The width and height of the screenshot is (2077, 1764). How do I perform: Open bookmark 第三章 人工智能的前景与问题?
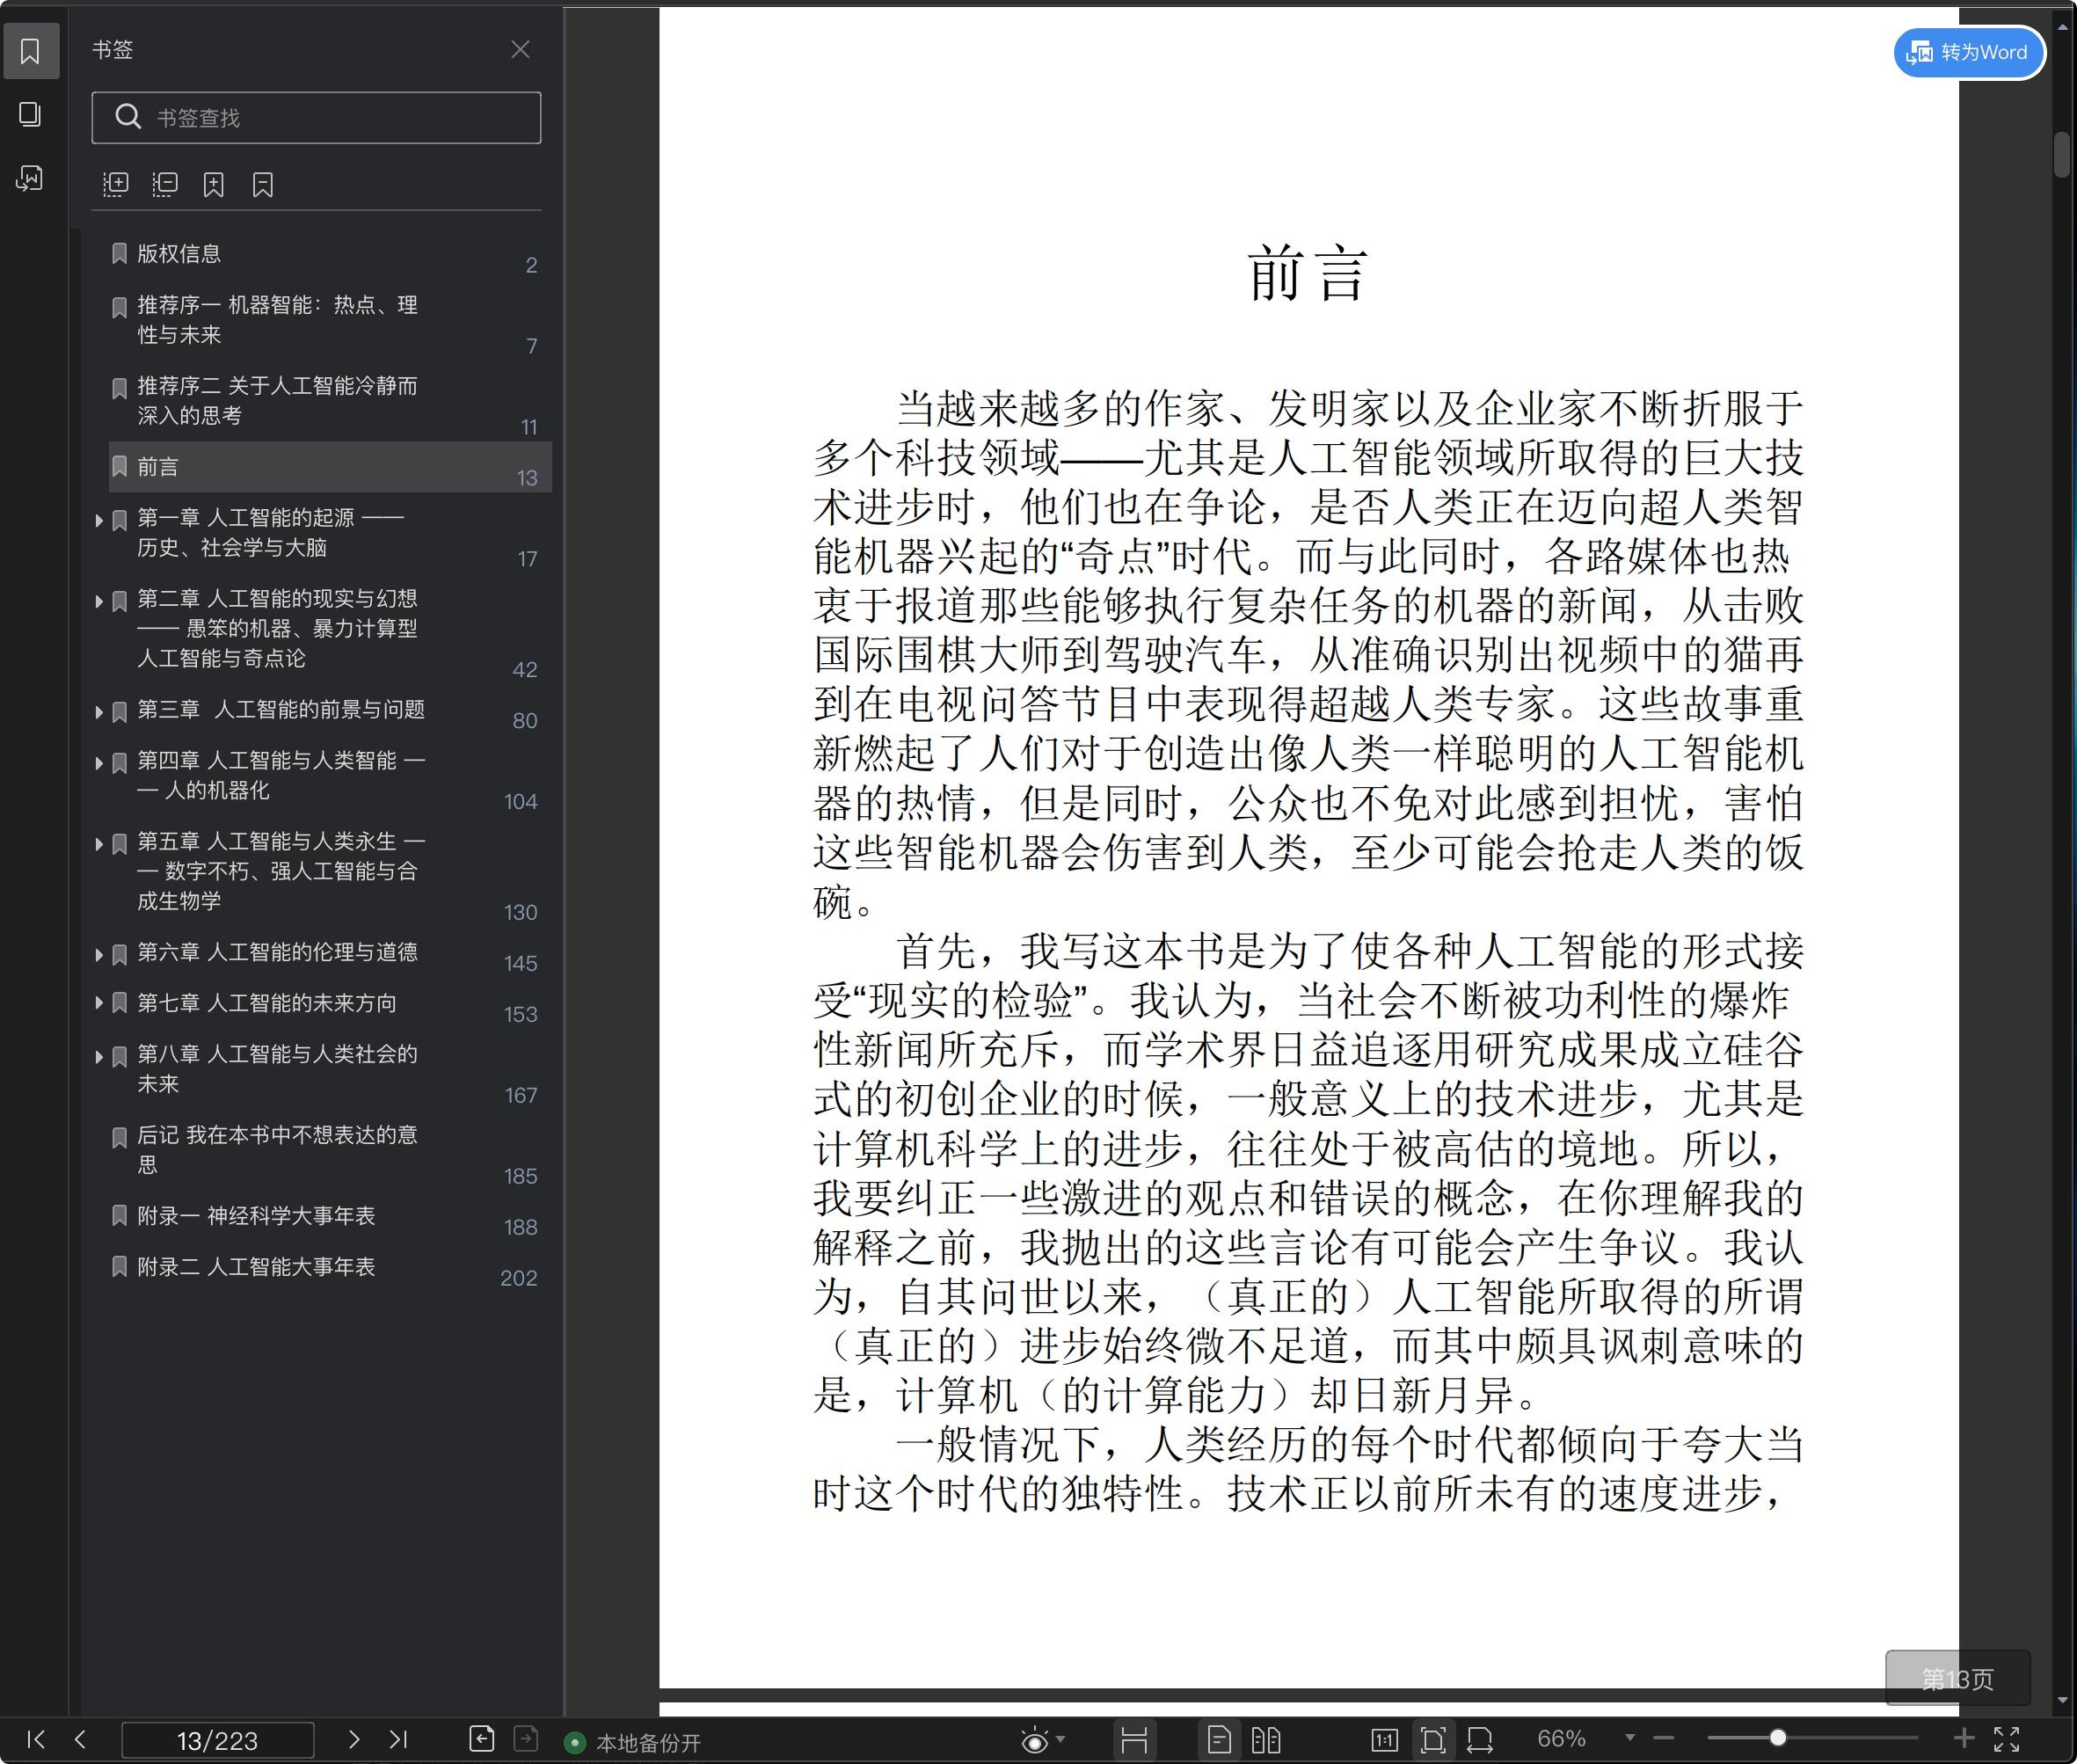point(281,710)
